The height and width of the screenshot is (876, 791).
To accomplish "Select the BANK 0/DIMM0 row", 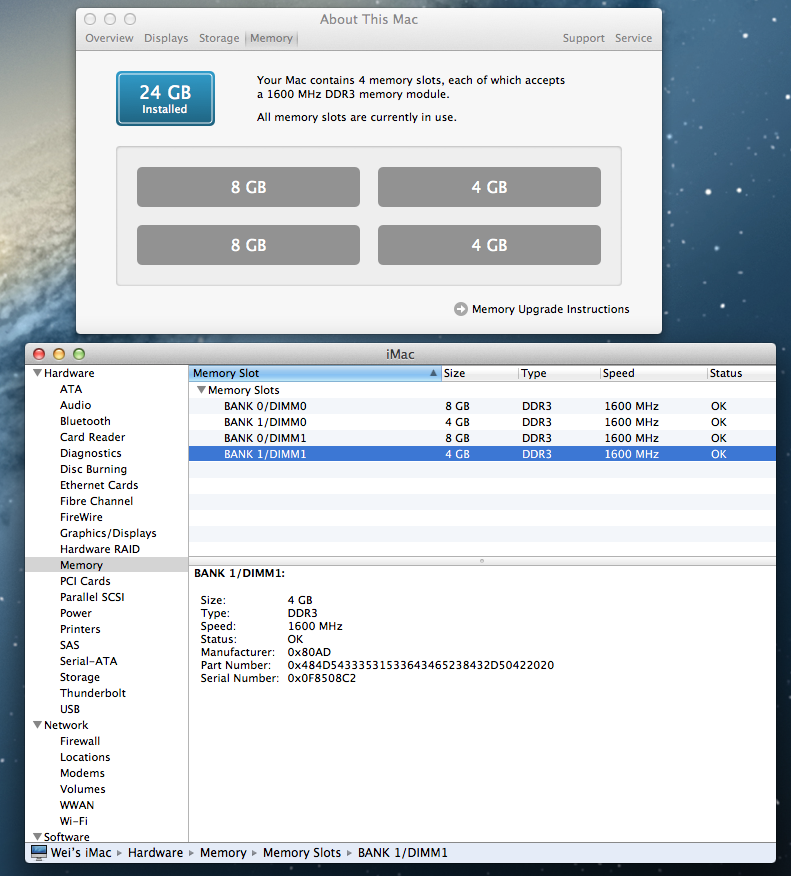I will [x=482, y=406].
